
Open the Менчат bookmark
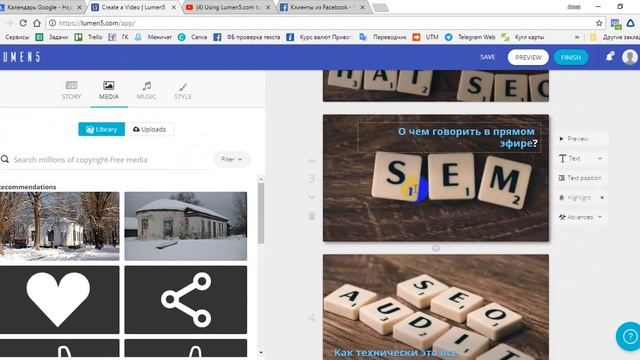point(153,37)
